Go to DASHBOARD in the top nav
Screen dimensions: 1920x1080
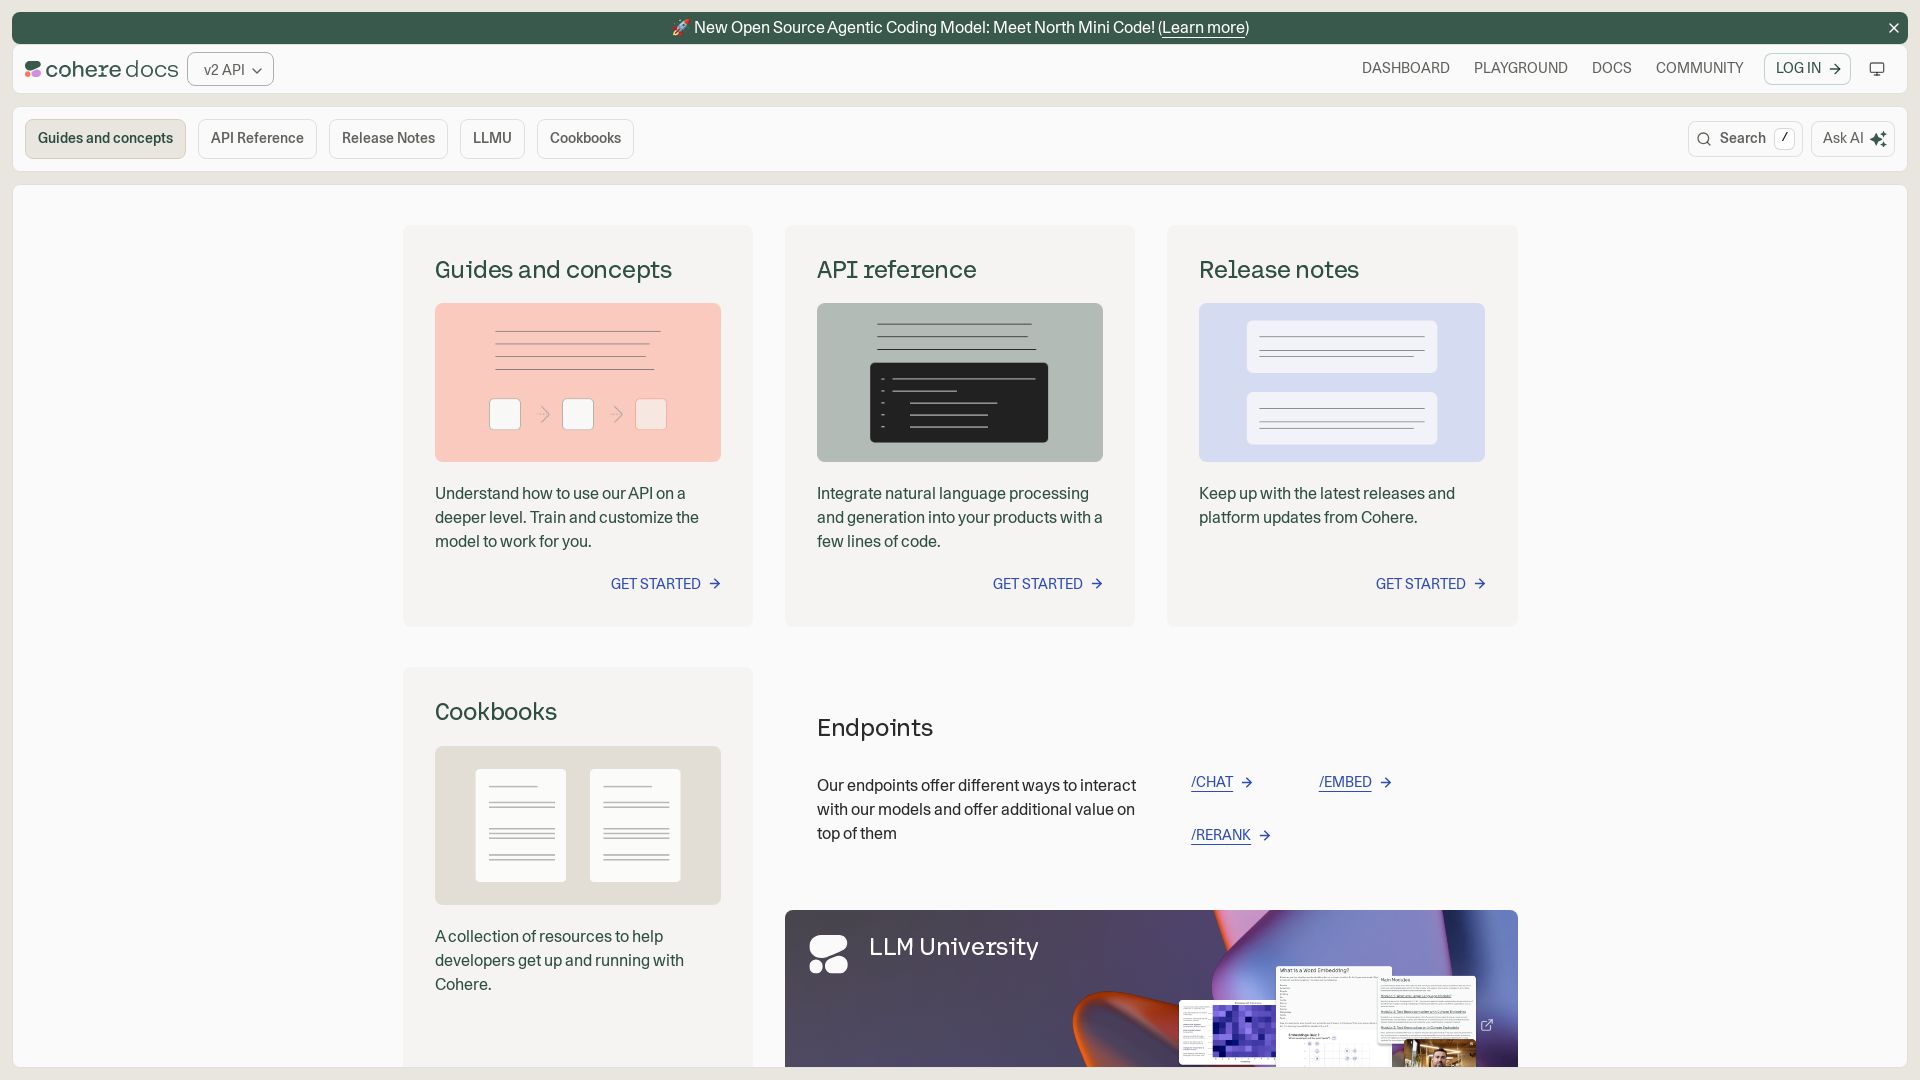pyautogui.click(x=1405, y=68)
